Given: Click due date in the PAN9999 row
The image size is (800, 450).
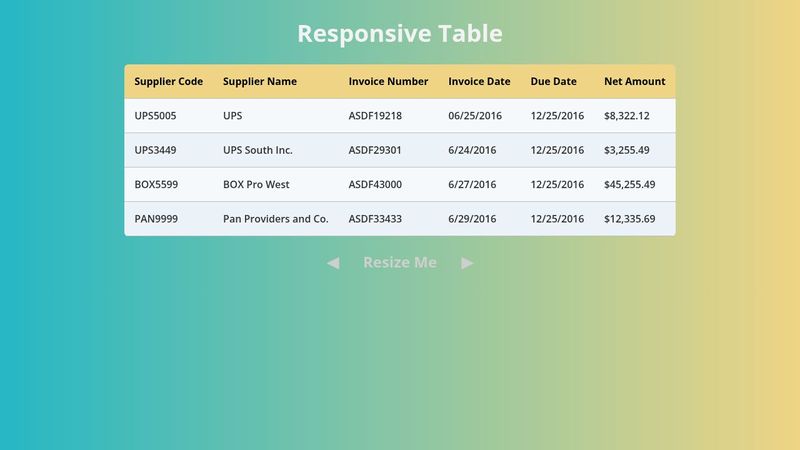Looking at the screenshot, I should (x=557, y=219).
